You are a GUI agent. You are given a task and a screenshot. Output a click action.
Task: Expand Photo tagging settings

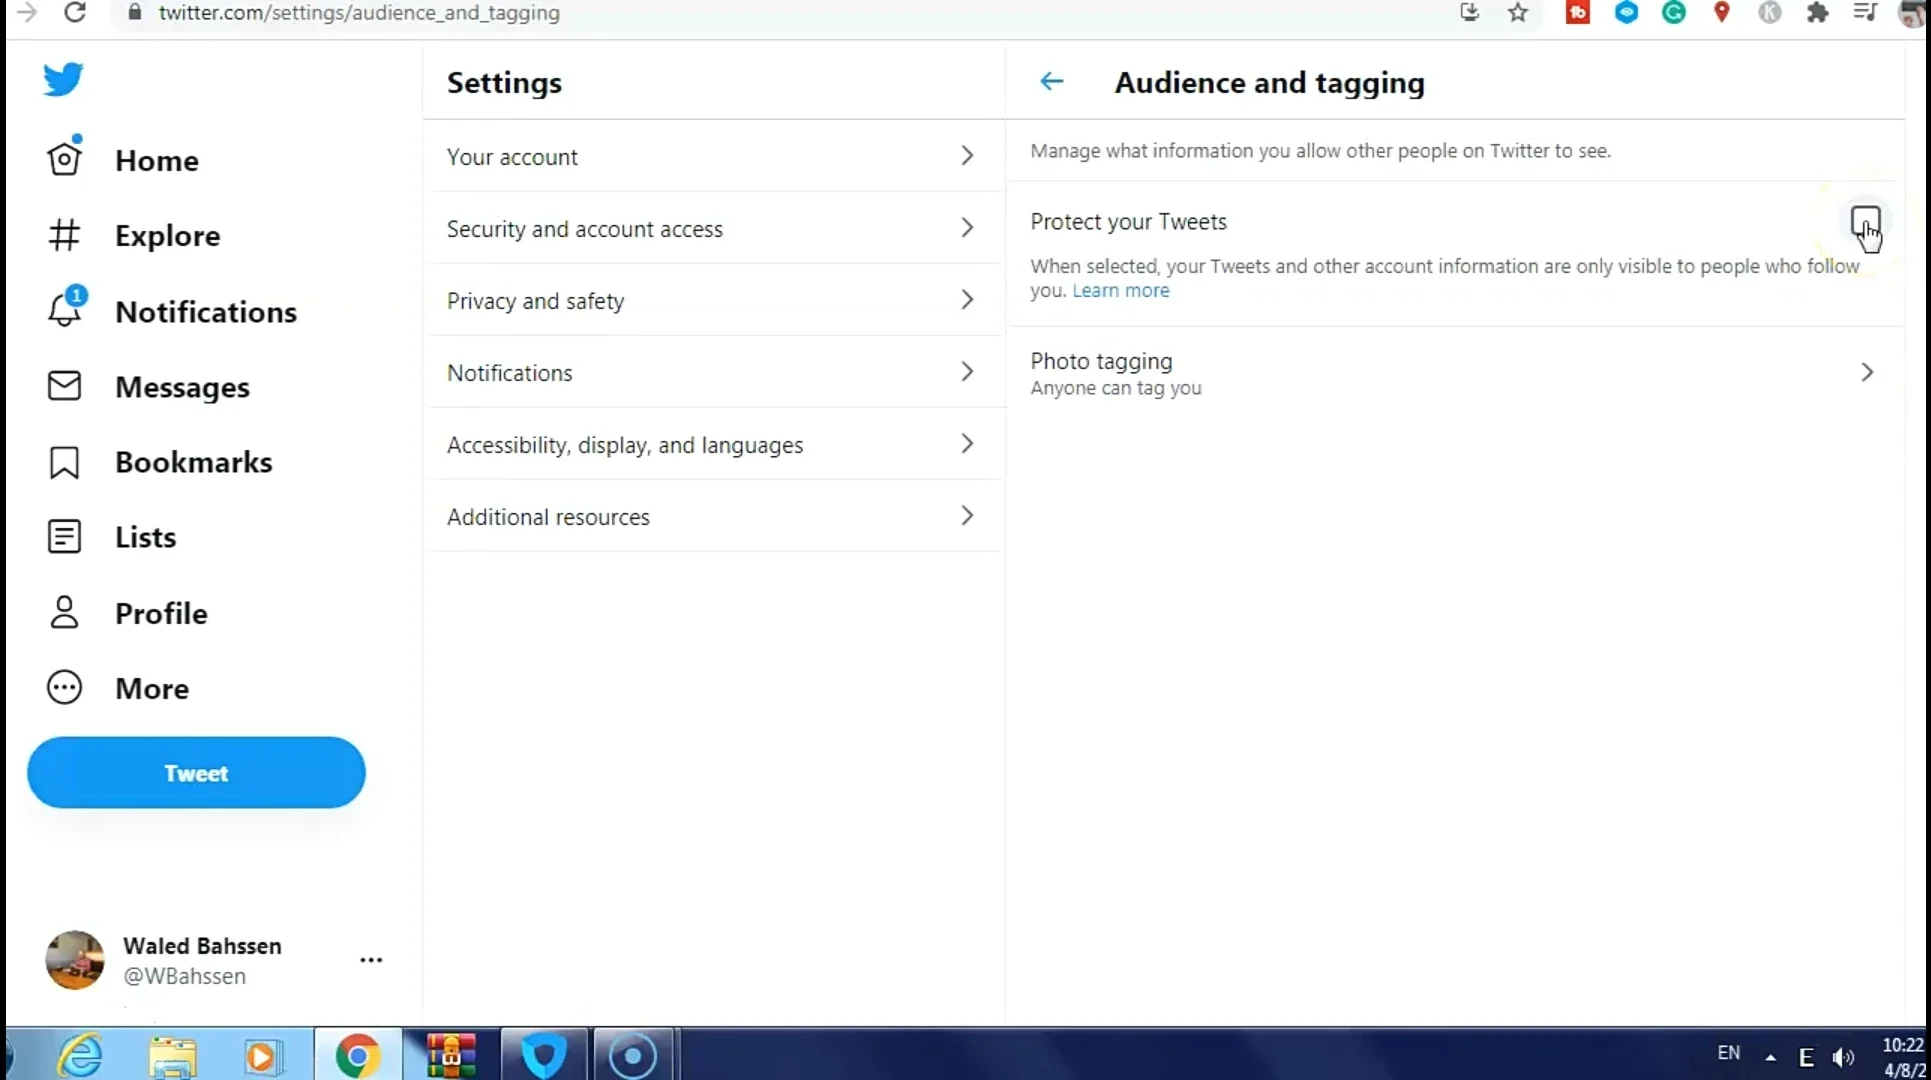pos(1867,371)
